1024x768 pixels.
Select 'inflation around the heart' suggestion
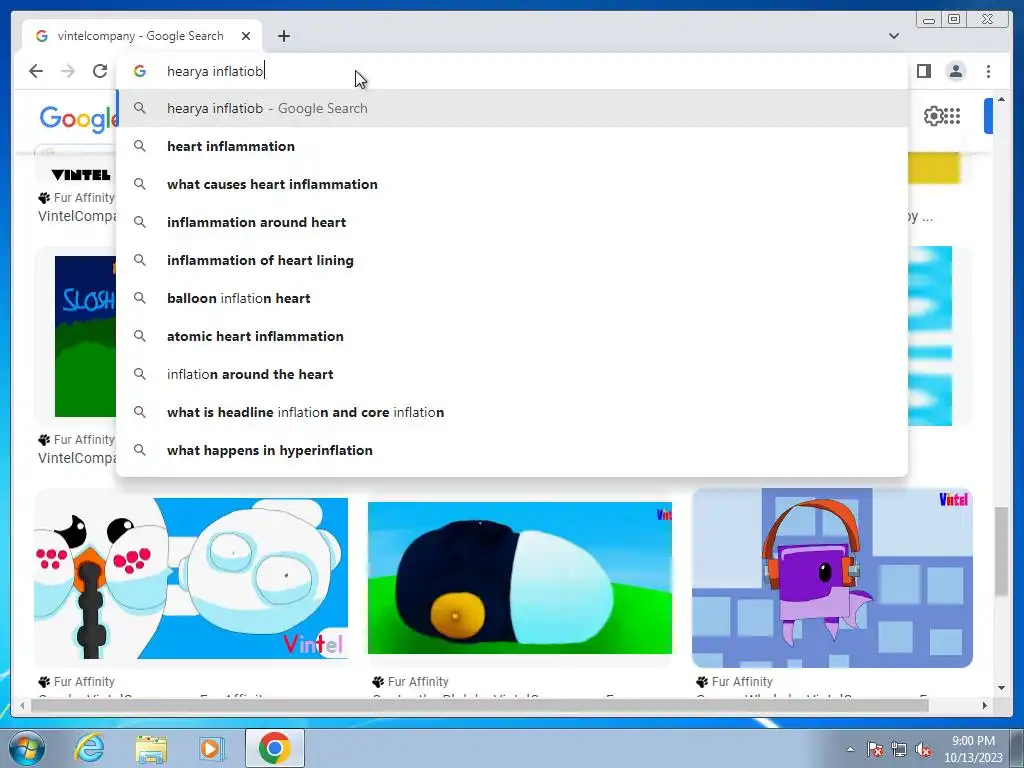[512, 374]
